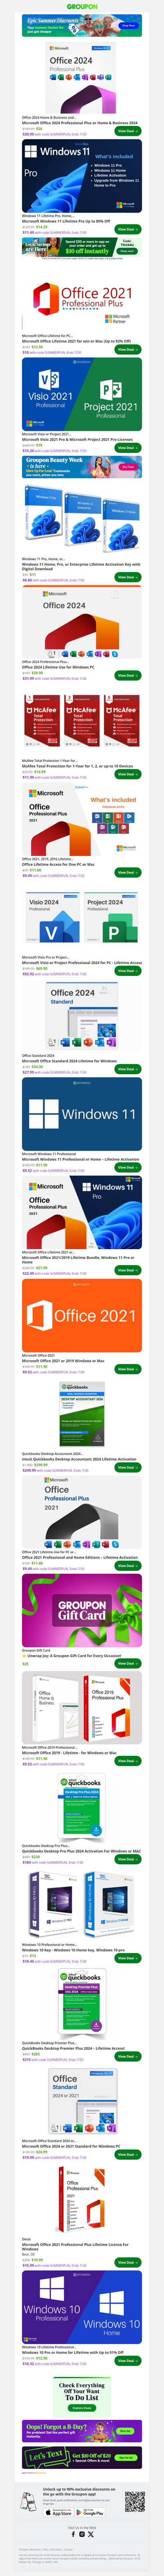Image resolution: width=164 pixels, height=2576 pixels.
Task: Open the Groupon Gift Card image
Action: 82,1609
